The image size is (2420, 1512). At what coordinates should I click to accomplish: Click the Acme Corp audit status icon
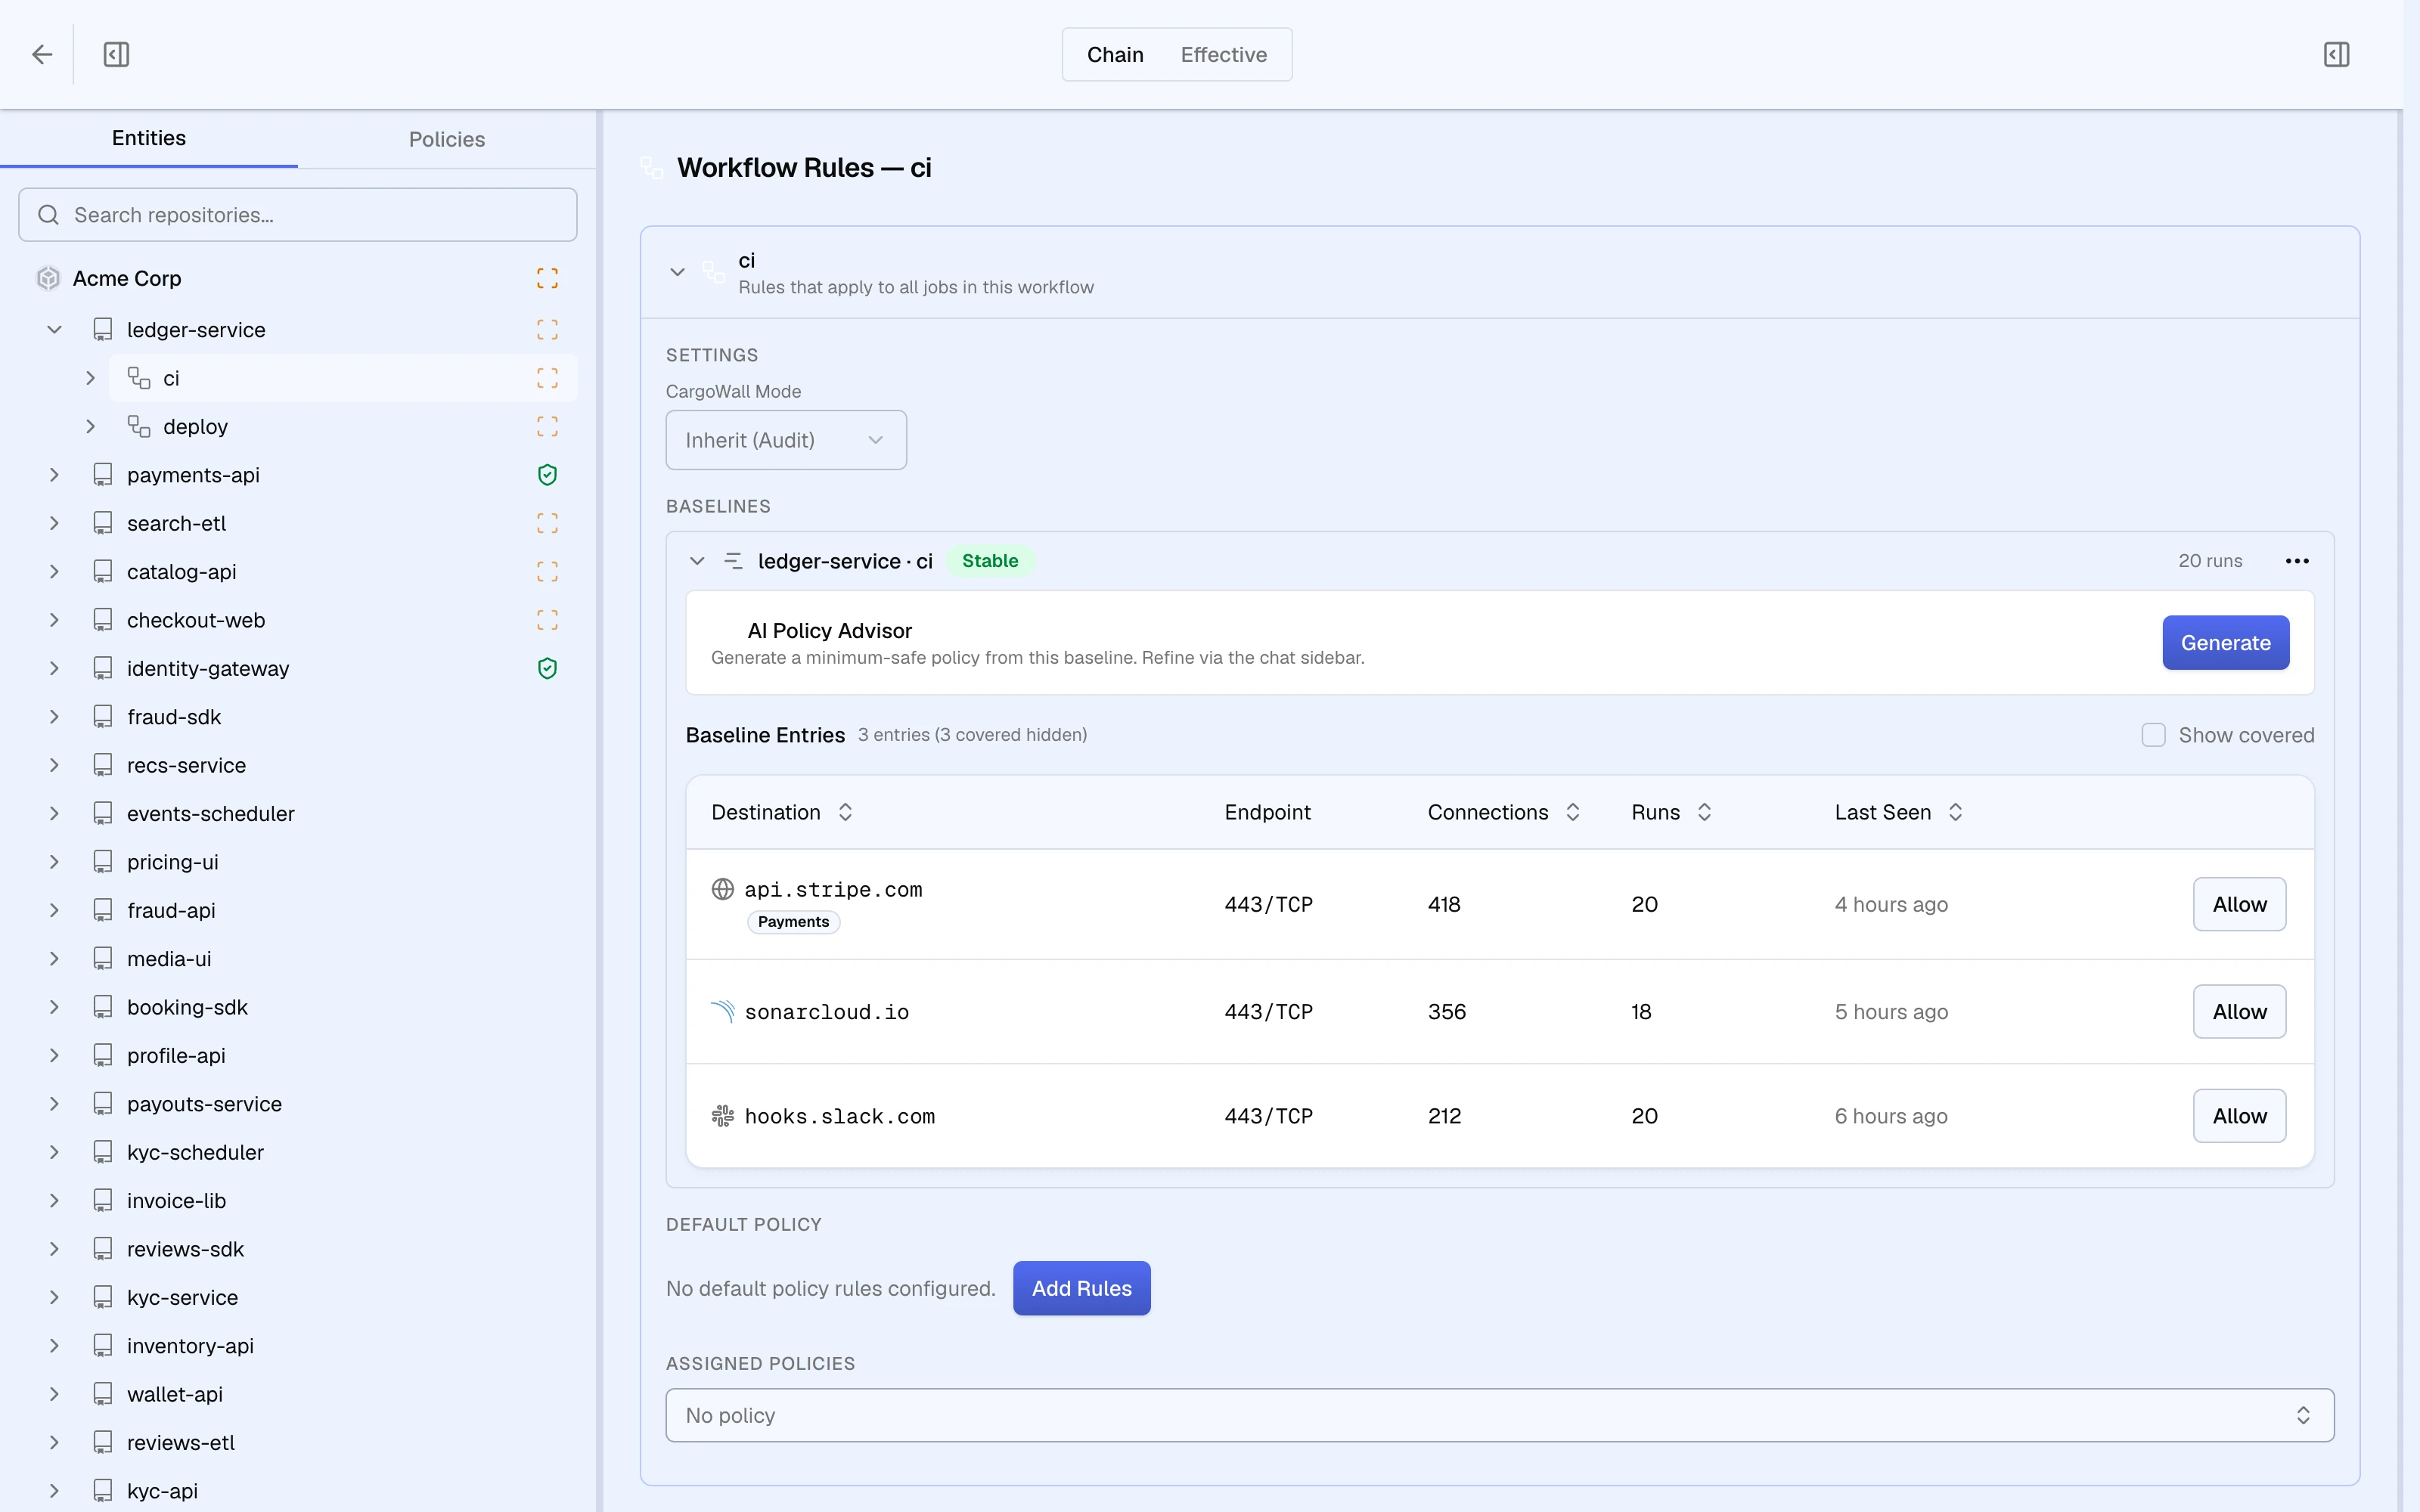[547, 278]
